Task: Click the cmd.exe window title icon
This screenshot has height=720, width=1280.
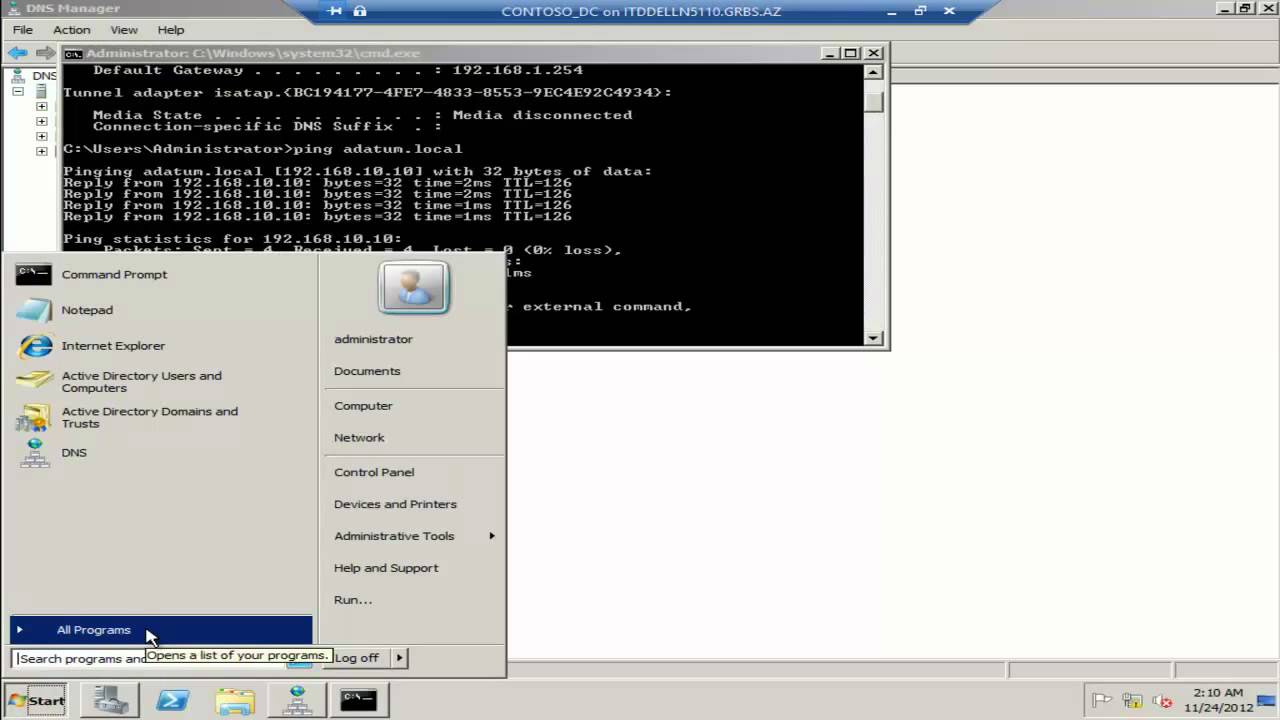Action: pos(73,54)
